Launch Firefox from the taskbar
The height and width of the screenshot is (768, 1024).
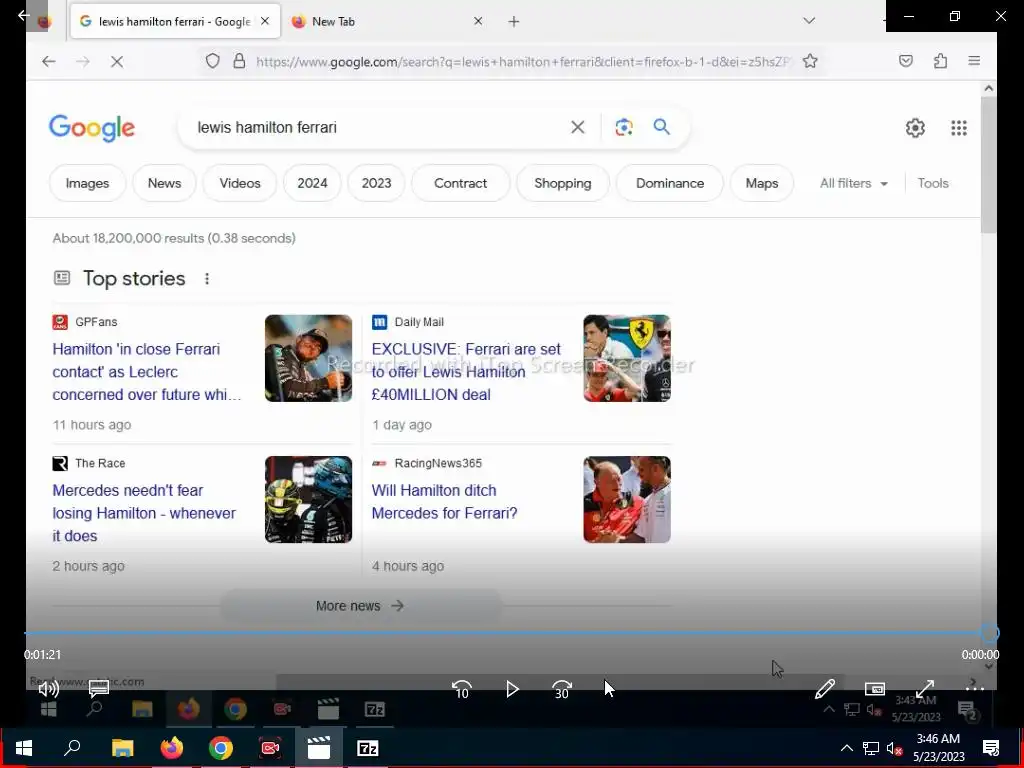172,748
